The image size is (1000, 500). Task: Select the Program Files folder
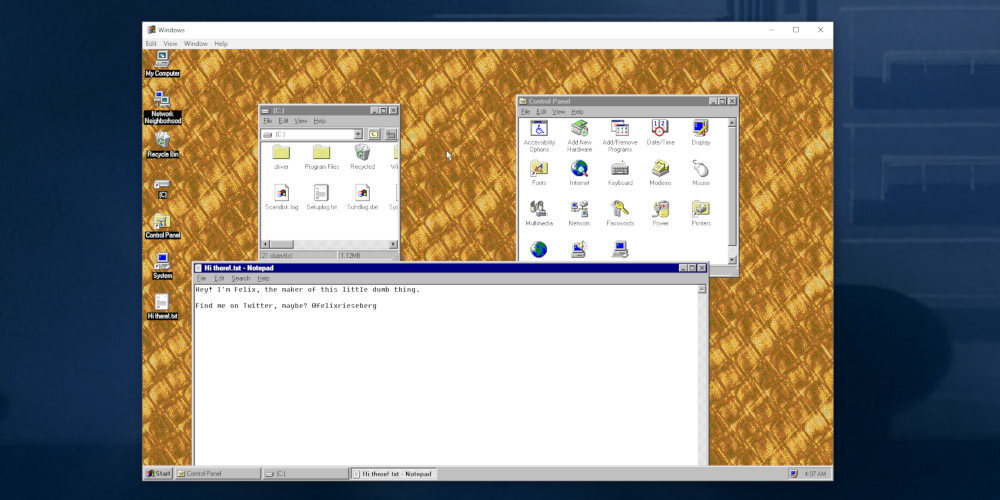321,157
